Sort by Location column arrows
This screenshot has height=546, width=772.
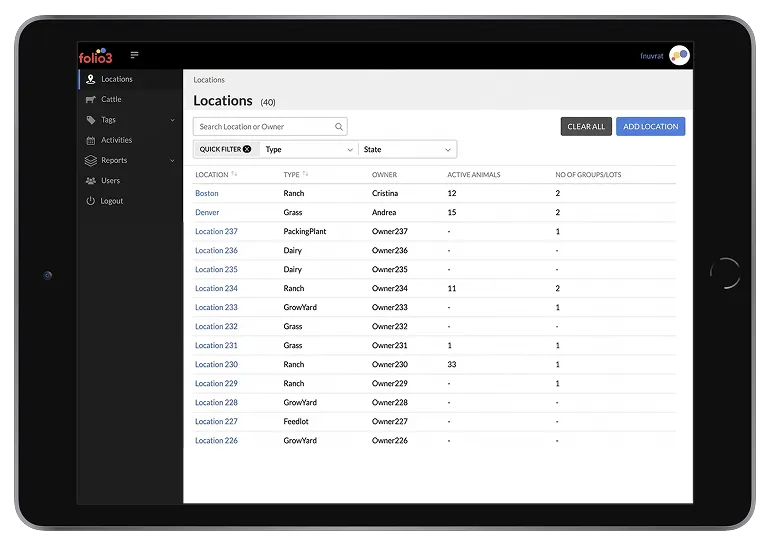[x=234, y=174]
